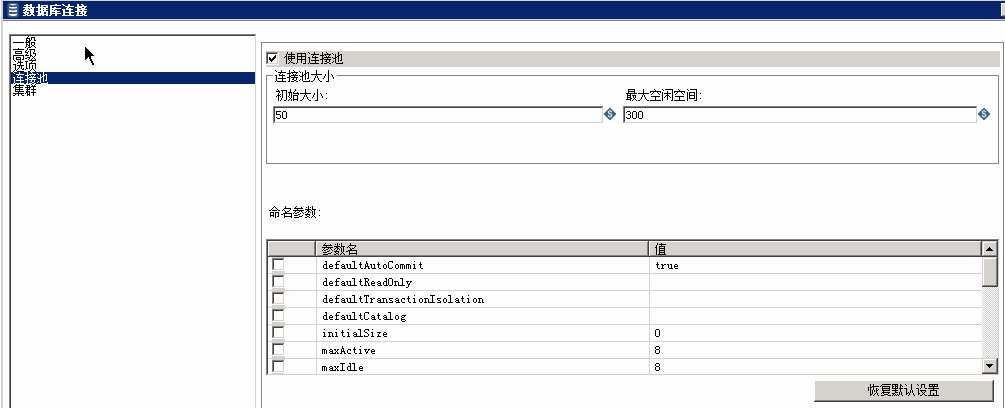Click the 参数名 column header
The height and width of the screenshot is (408, 1005).
pos(482,249)
